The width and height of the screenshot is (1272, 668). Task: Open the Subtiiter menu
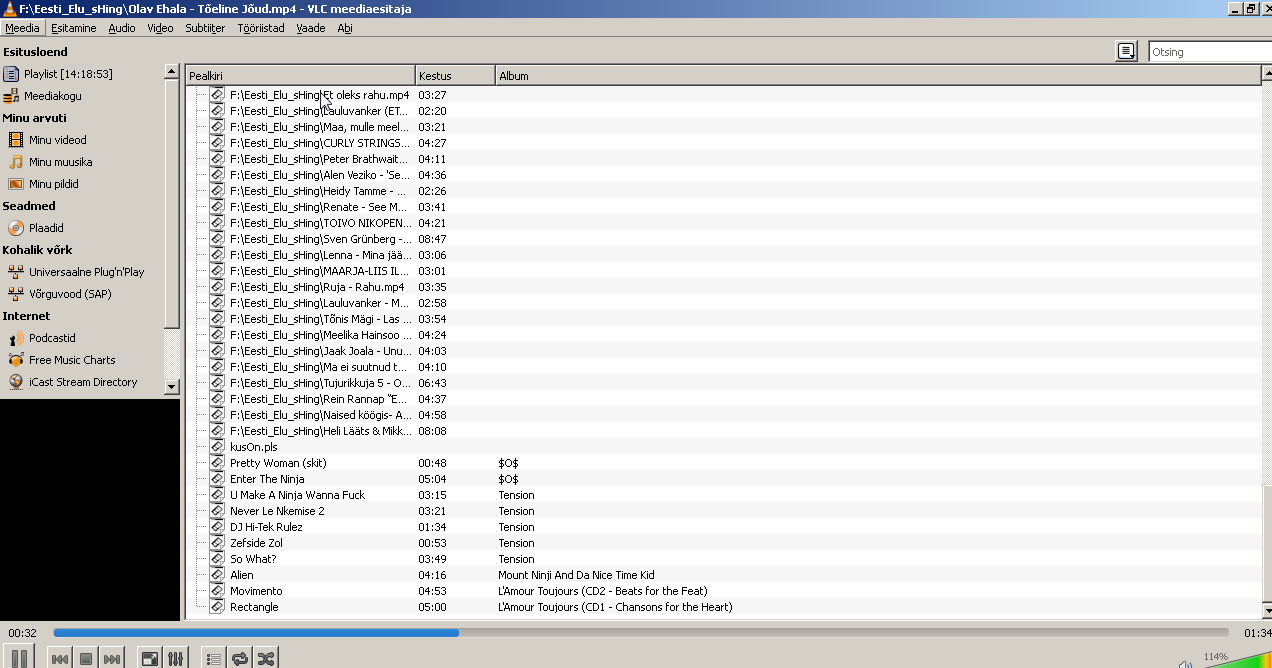(x=205, y=28)
